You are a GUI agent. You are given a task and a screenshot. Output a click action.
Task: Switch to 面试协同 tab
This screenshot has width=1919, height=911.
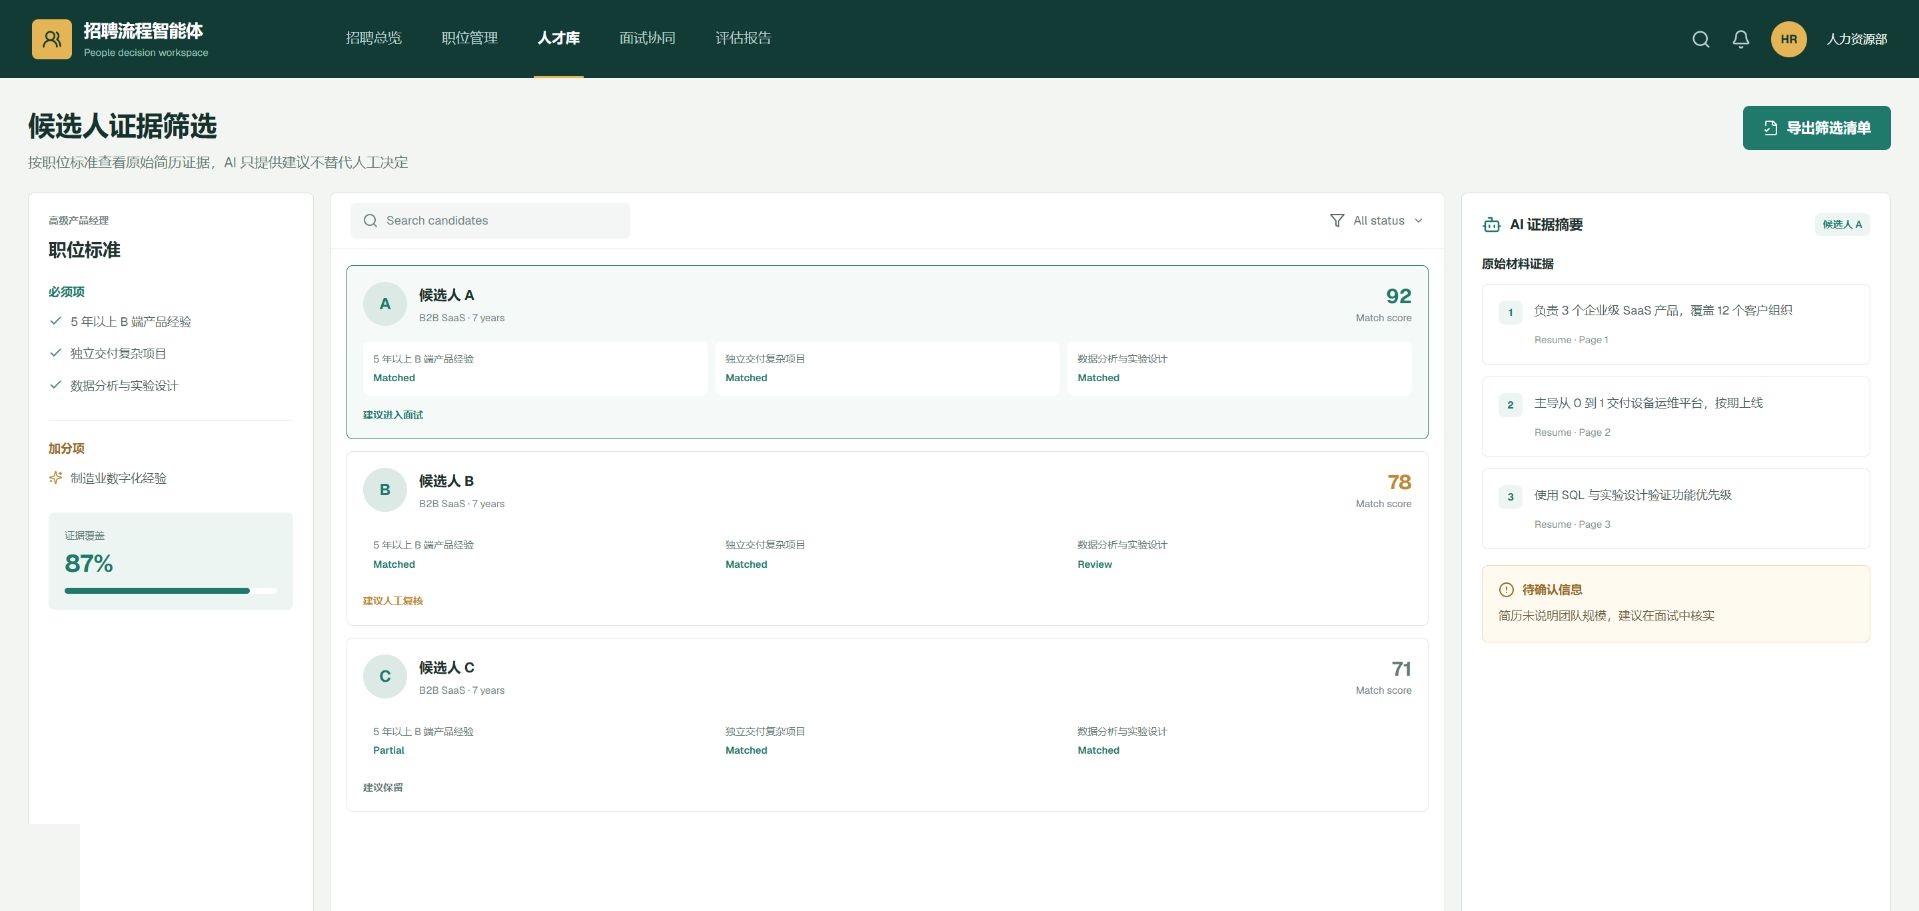pos(647,38)
